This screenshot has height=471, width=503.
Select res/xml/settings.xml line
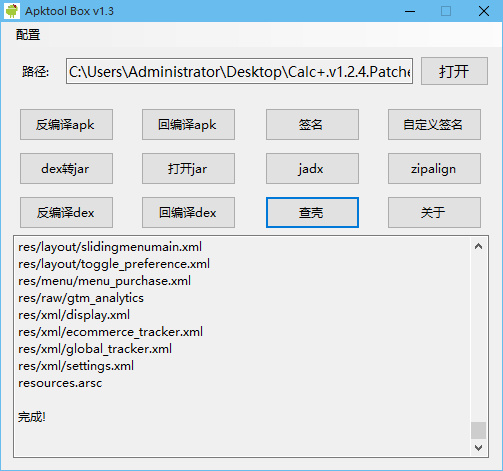pyautogui.click(x=76, y=366)
